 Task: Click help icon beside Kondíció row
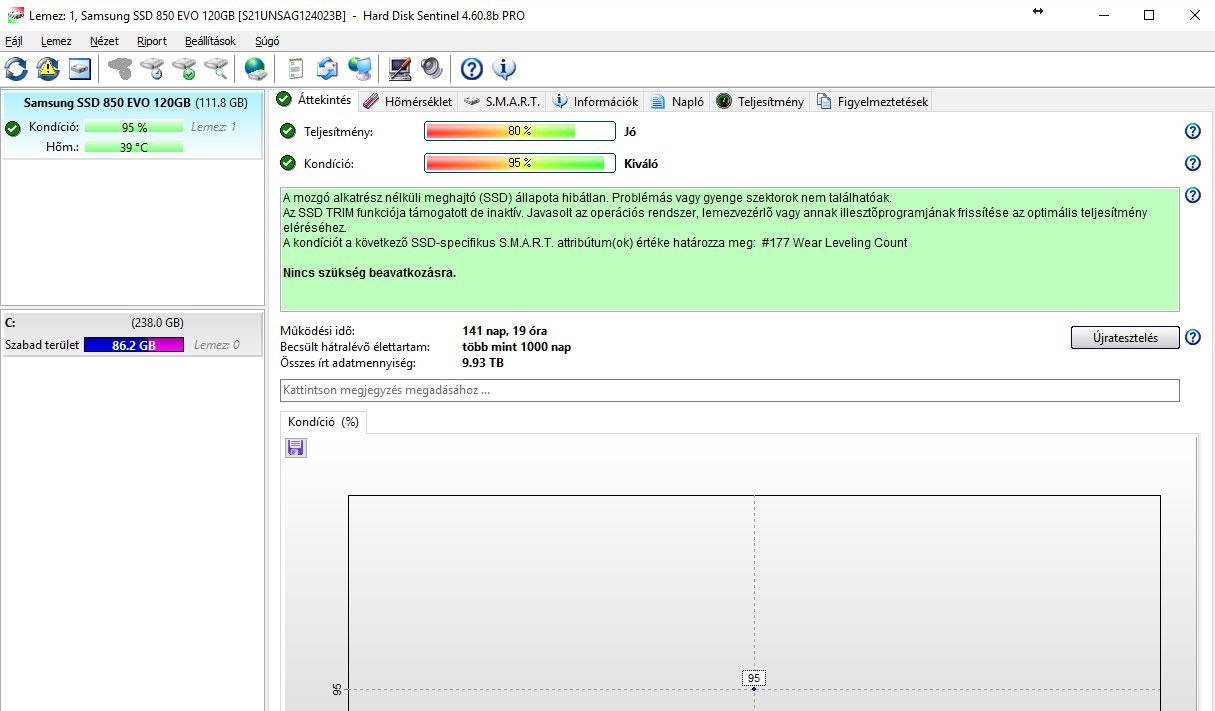pos(1192,163)
